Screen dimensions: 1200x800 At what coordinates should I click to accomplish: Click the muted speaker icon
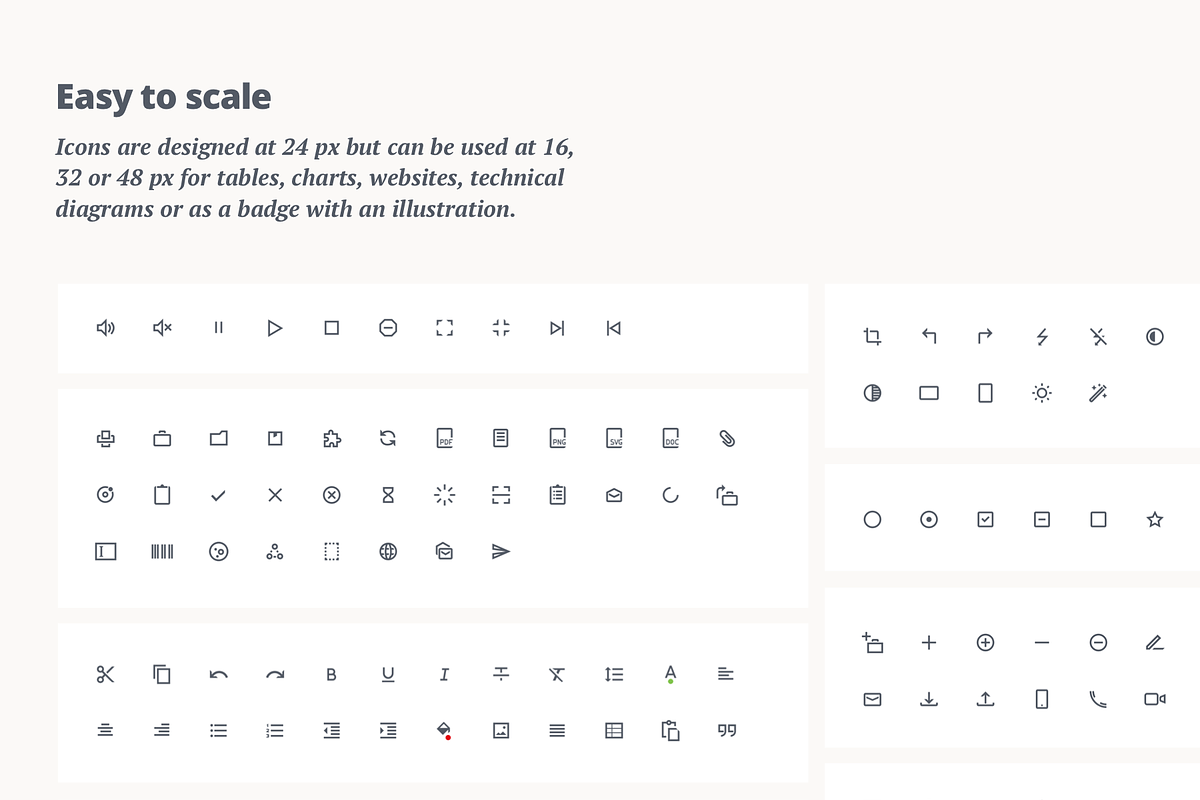point(162,328)
